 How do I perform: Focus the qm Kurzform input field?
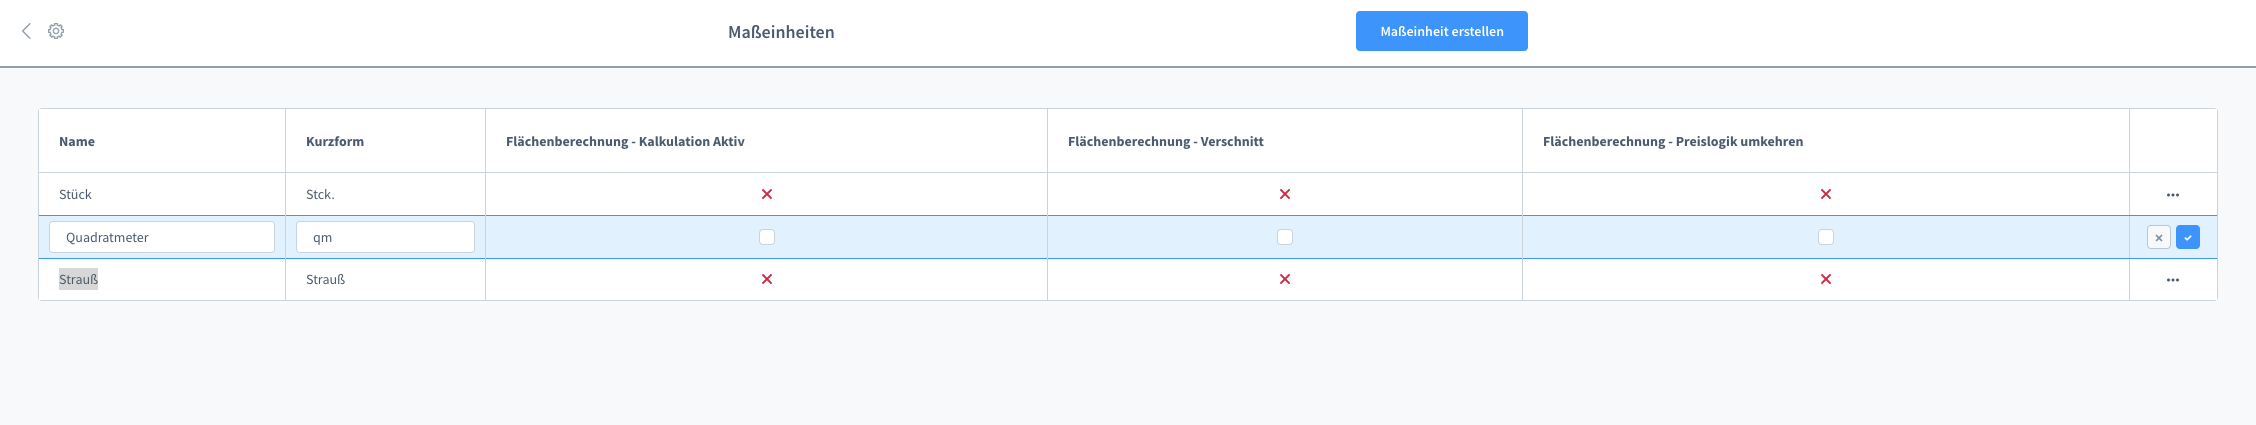[385, 237]
